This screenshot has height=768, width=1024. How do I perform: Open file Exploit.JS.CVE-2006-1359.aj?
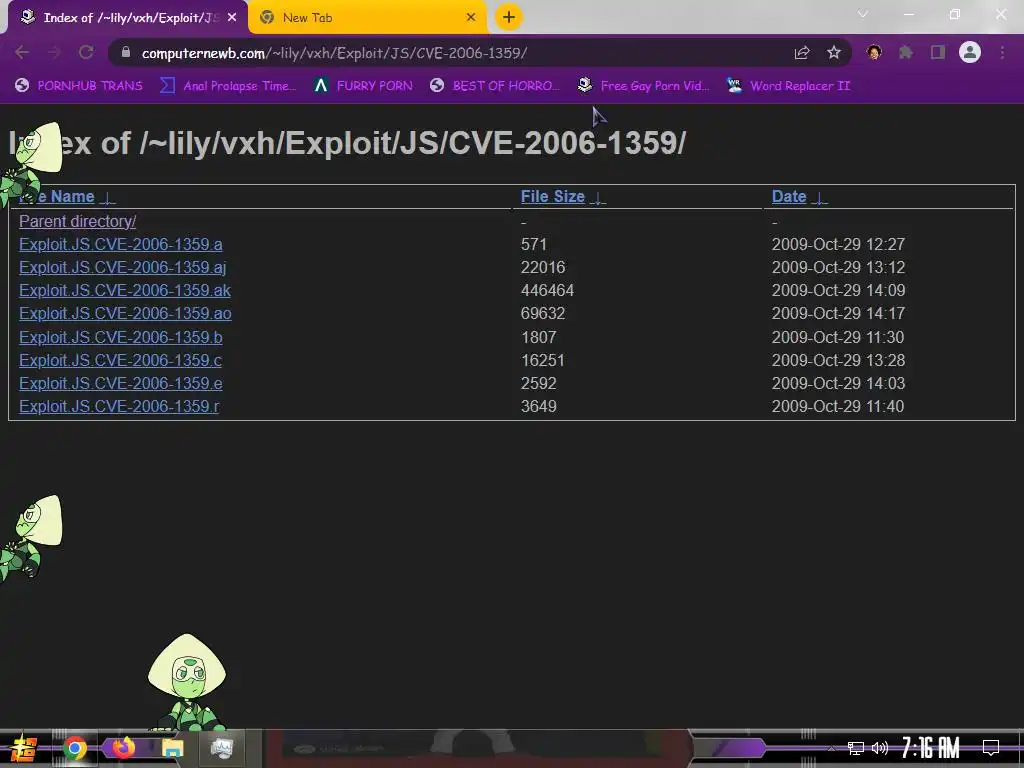pyautogui.click(x=123, y=267)
